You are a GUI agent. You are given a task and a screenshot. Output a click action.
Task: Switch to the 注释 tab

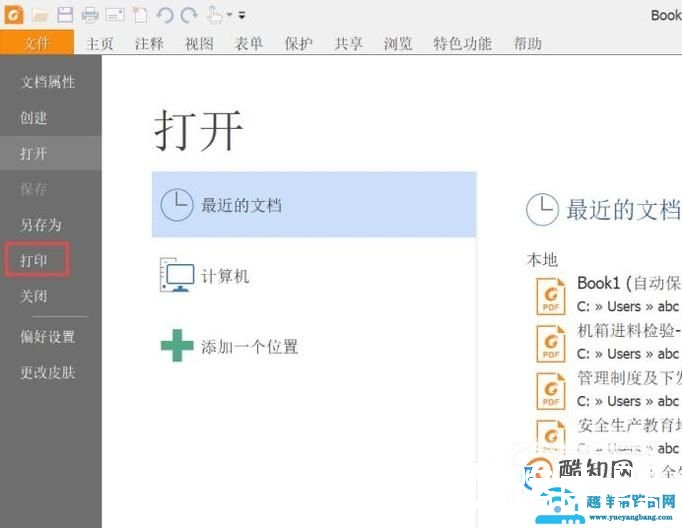pos(149,43)
